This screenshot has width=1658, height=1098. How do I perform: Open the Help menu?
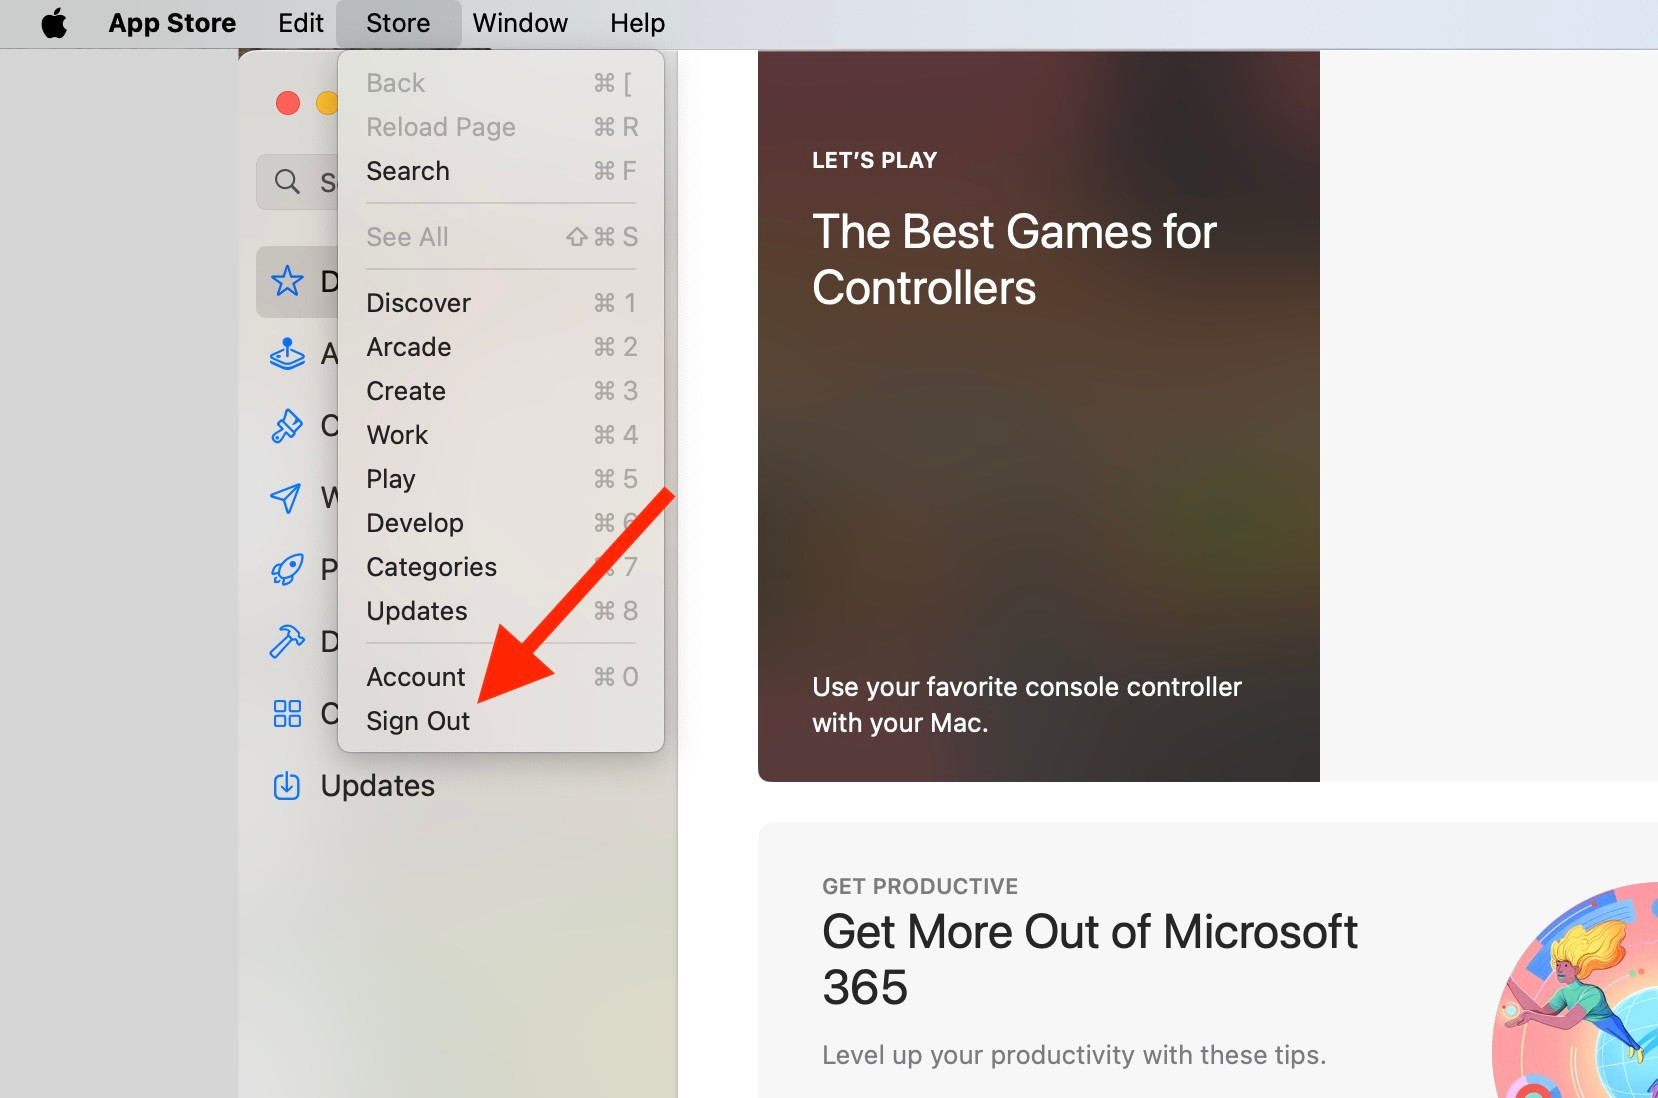click(x=637, y=23)
